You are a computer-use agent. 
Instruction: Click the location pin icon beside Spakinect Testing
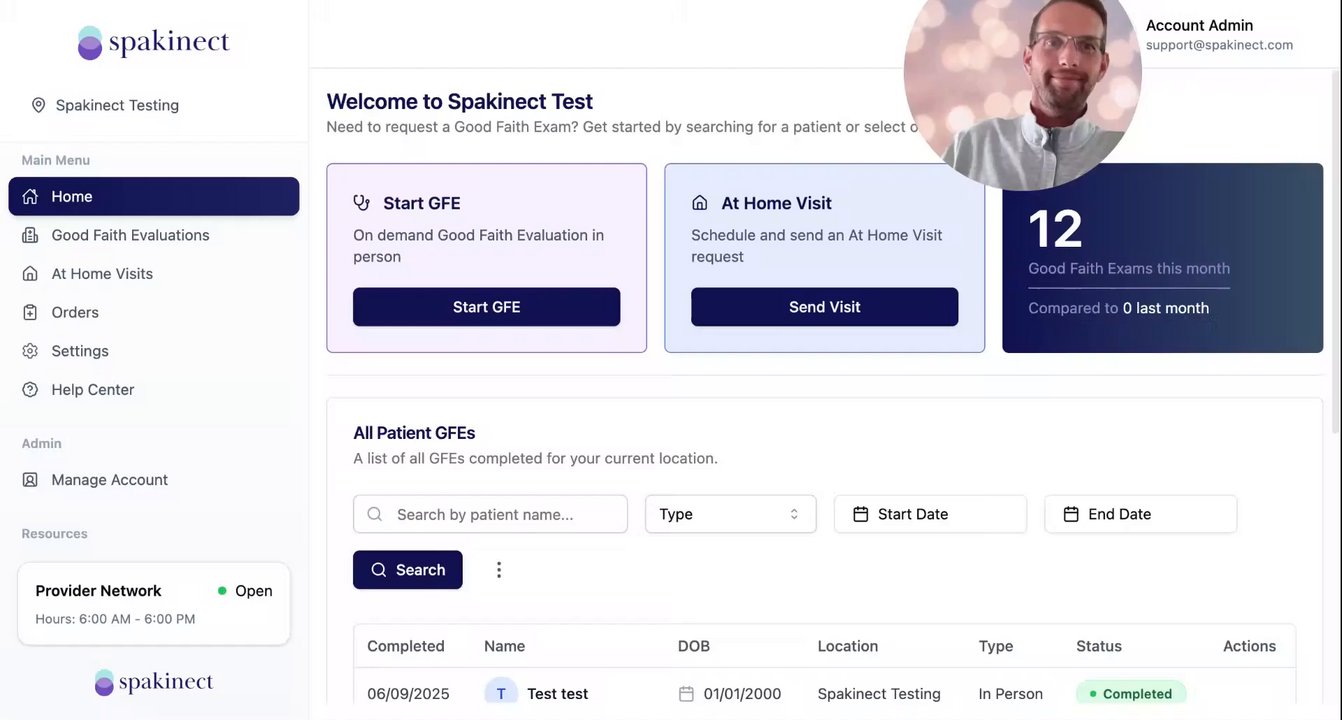click(x=39, y=105)
